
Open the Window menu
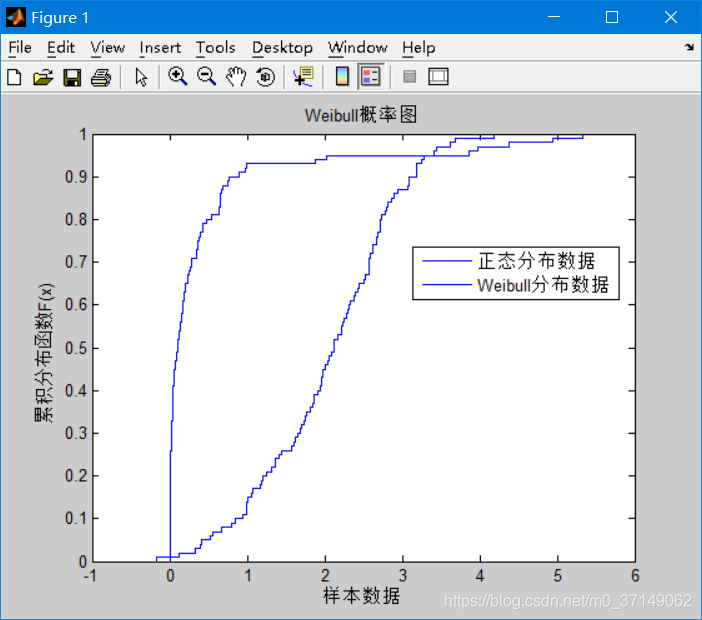pyautogui.click(x=358, y=47)
